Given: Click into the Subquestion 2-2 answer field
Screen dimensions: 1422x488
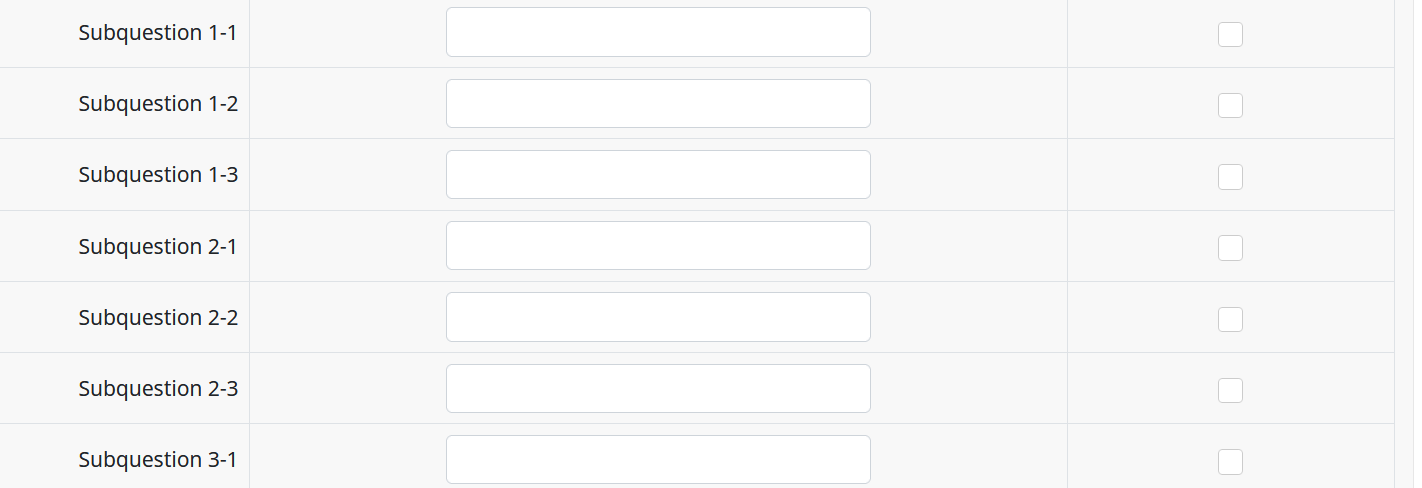Looking at the screenshot, I should point(658,317).
